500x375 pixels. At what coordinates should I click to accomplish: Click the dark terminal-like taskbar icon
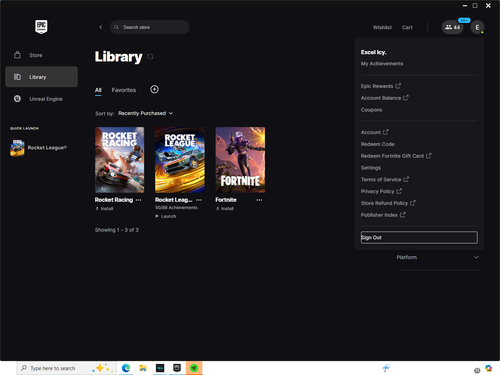point(160,368)
